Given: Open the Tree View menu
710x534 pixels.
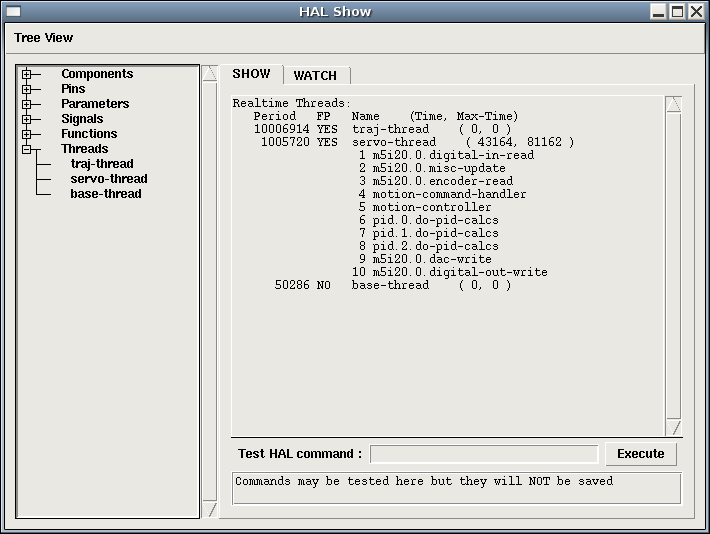Looking at the screenshot, I should coord(44,38).
